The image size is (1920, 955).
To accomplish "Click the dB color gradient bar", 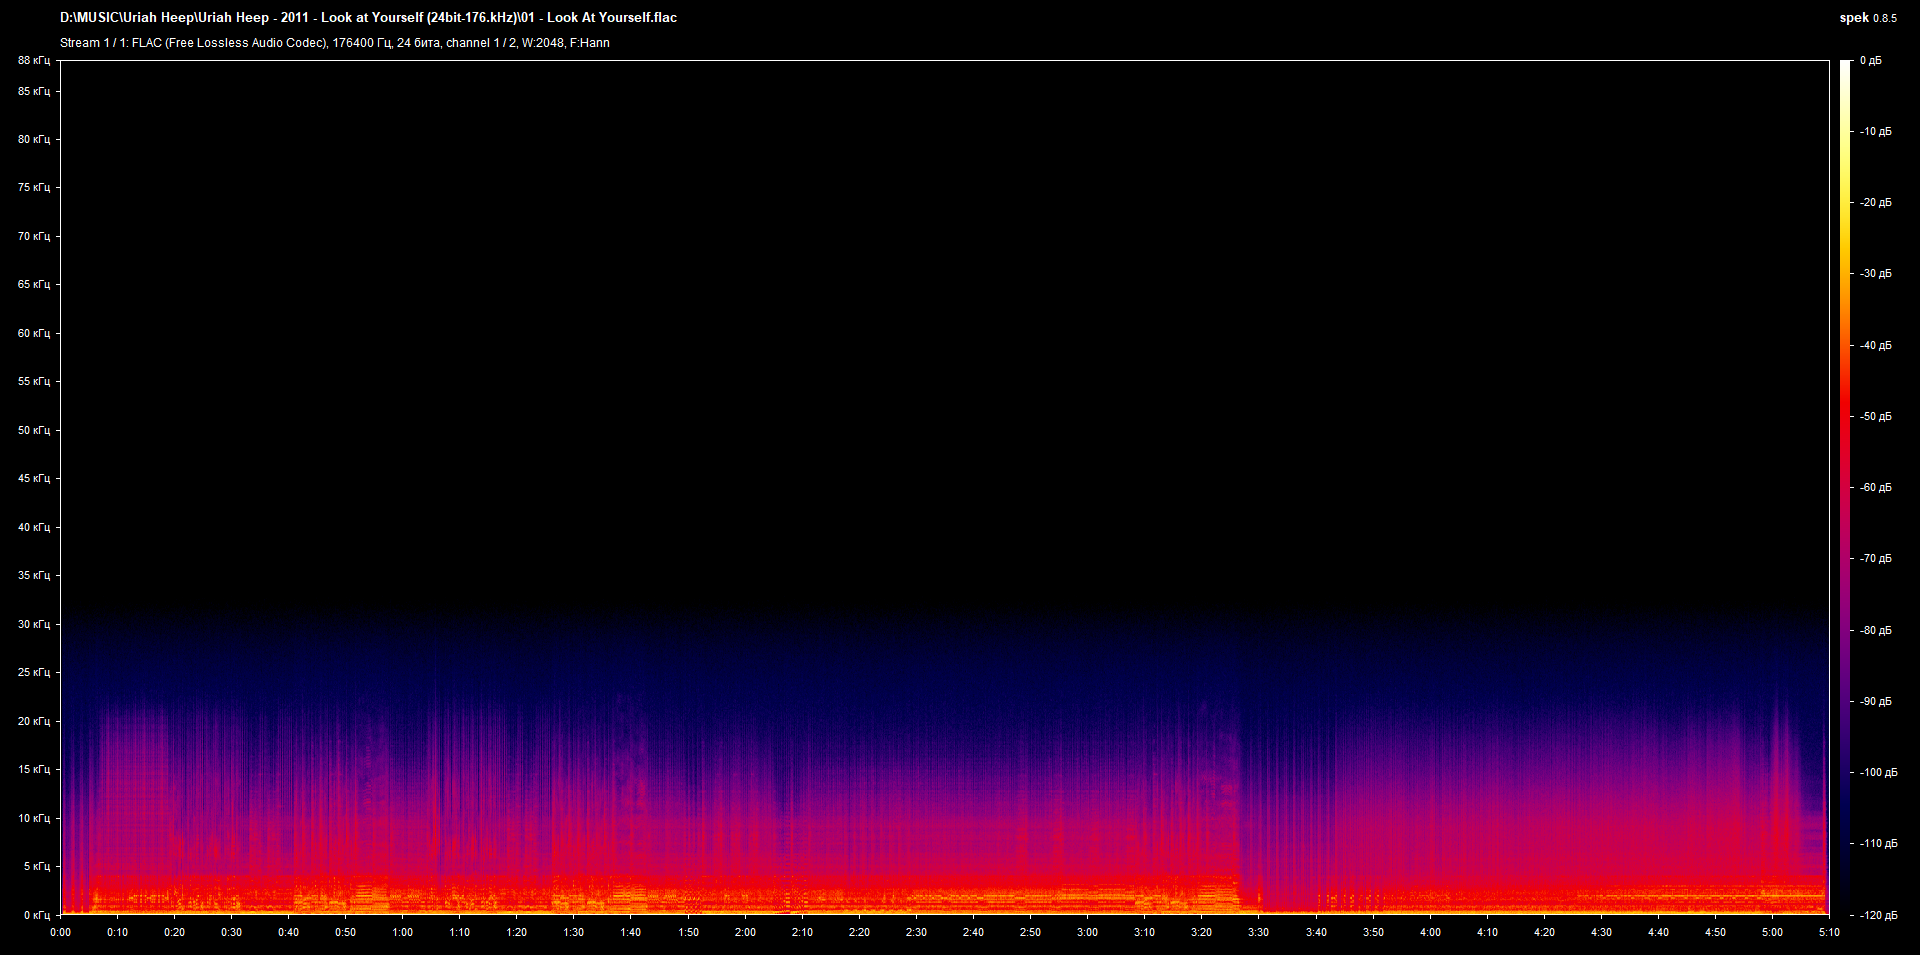I will pos(1845,487).
